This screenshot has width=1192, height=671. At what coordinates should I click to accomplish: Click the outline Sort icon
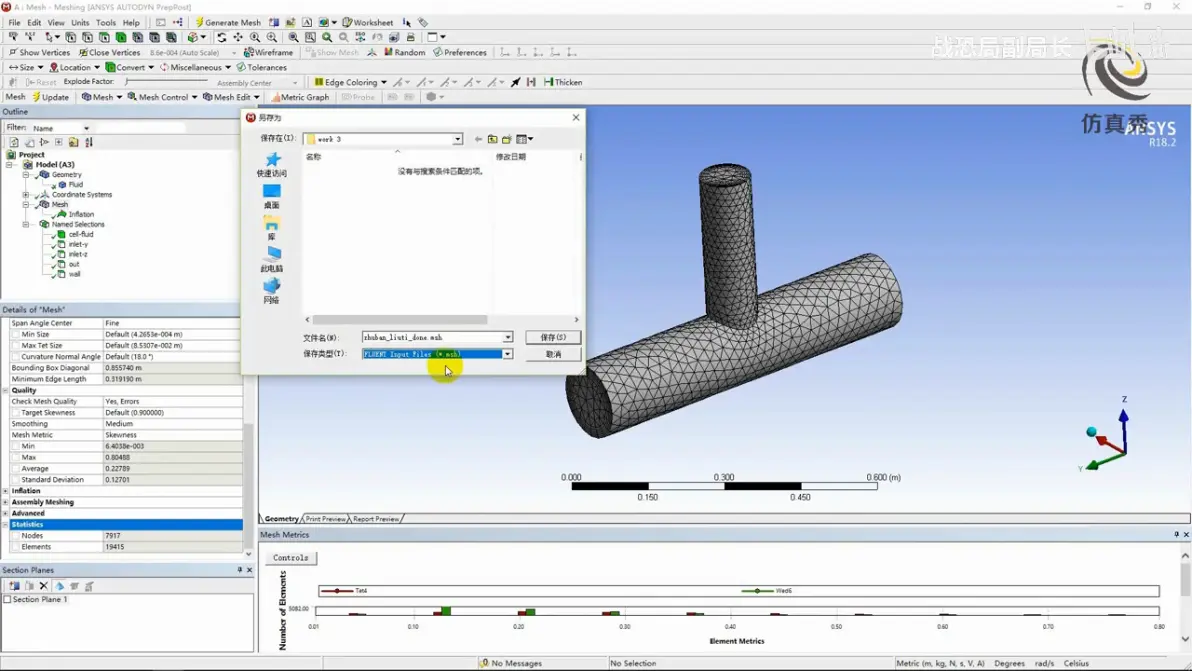click(89, 142)
